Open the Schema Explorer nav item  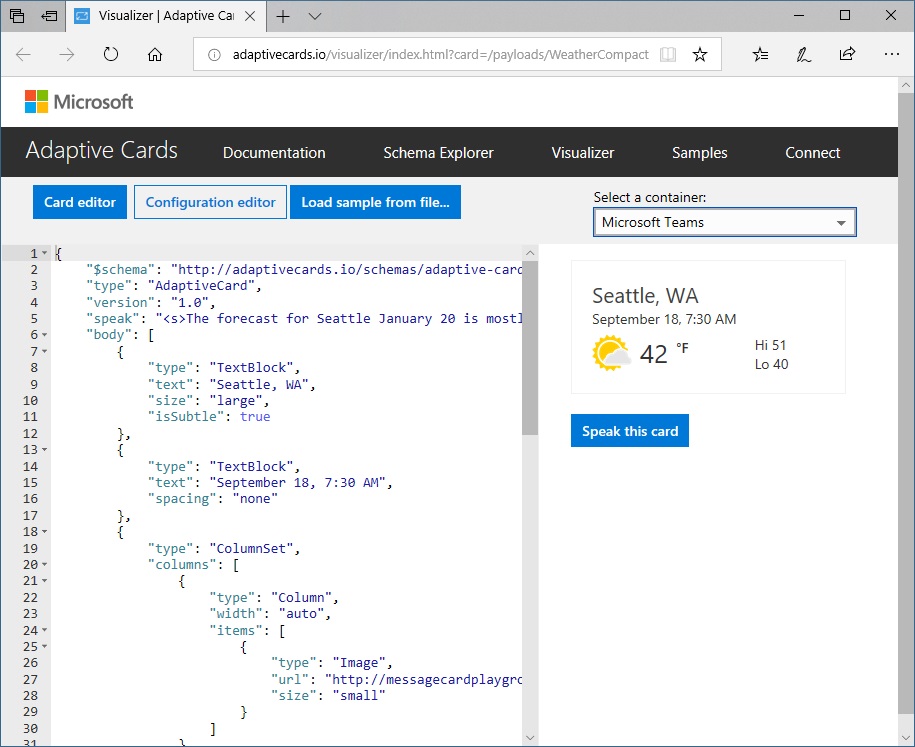[438, 153]
